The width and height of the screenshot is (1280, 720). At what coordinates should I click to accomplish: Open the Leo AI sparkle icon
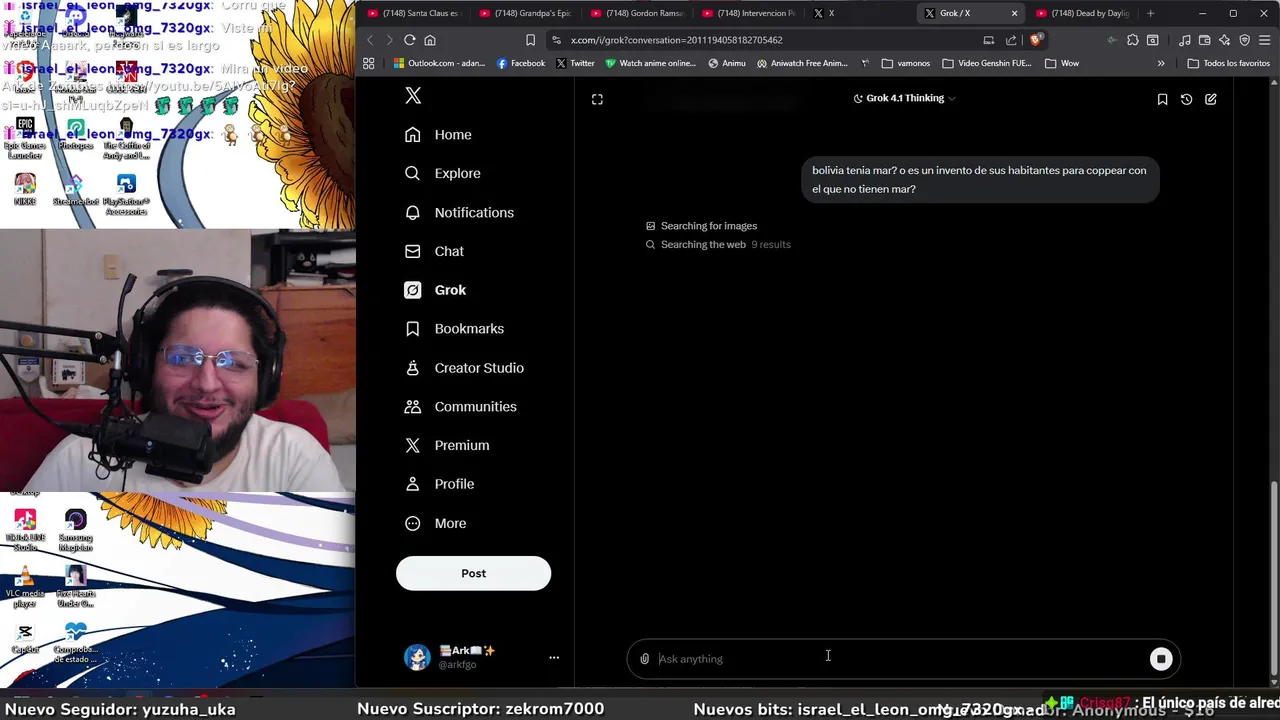(1225, 40)
